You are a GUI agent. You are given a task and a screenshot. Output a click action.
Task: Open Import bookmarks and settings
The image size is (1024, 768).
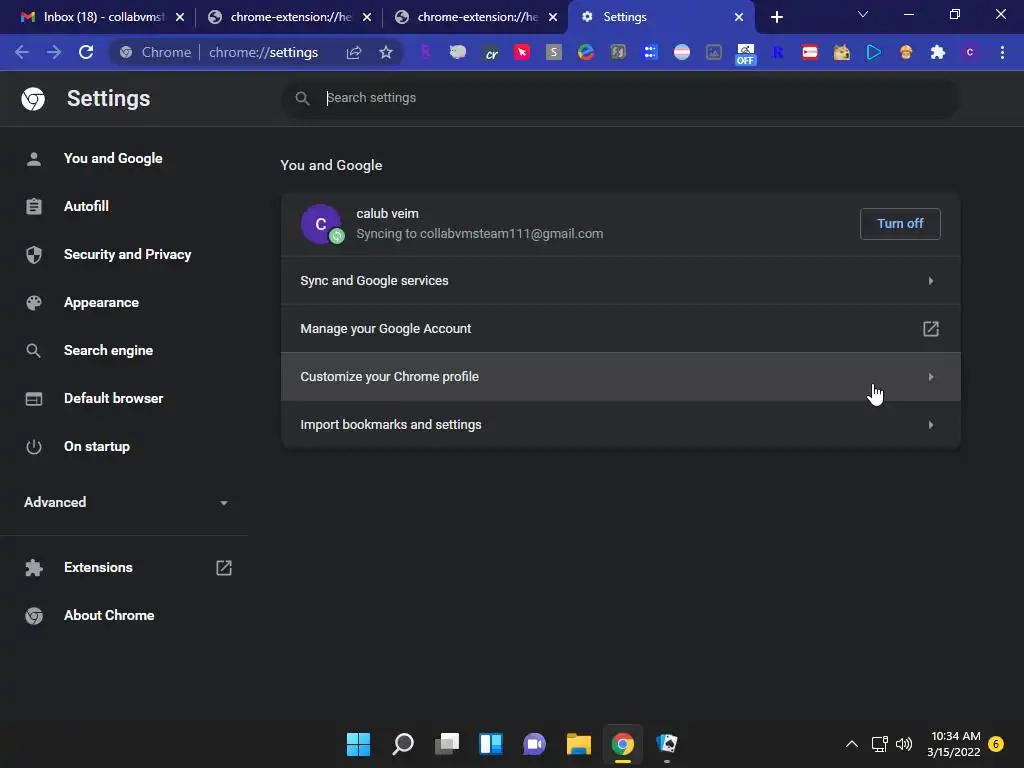coord(620,424)
